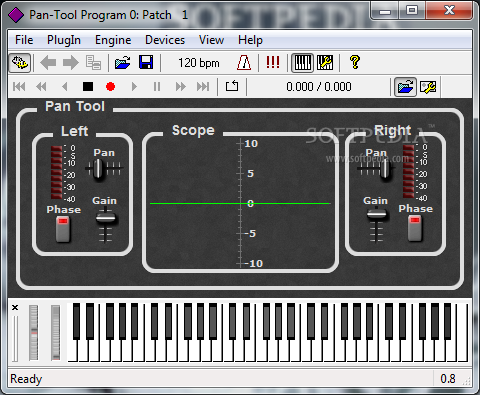The image size is (480, 395).
Task: Click the single step-back arrow button
Action: click(x=65, y=87)
